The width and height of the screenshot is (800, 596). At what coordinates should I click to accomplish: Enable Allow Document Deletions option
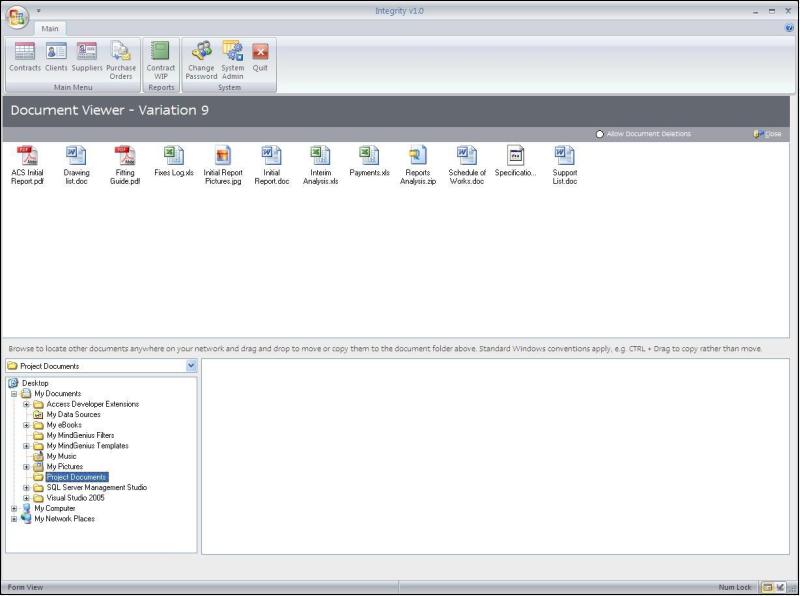599,134
